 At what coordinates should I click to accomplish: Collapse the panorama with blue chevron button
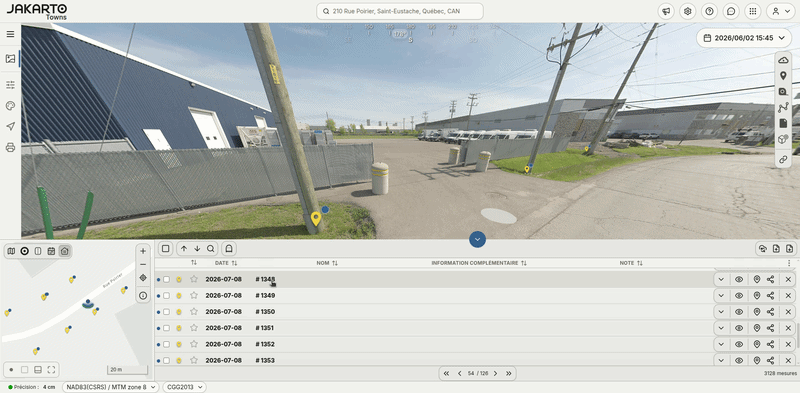(477, 239)
